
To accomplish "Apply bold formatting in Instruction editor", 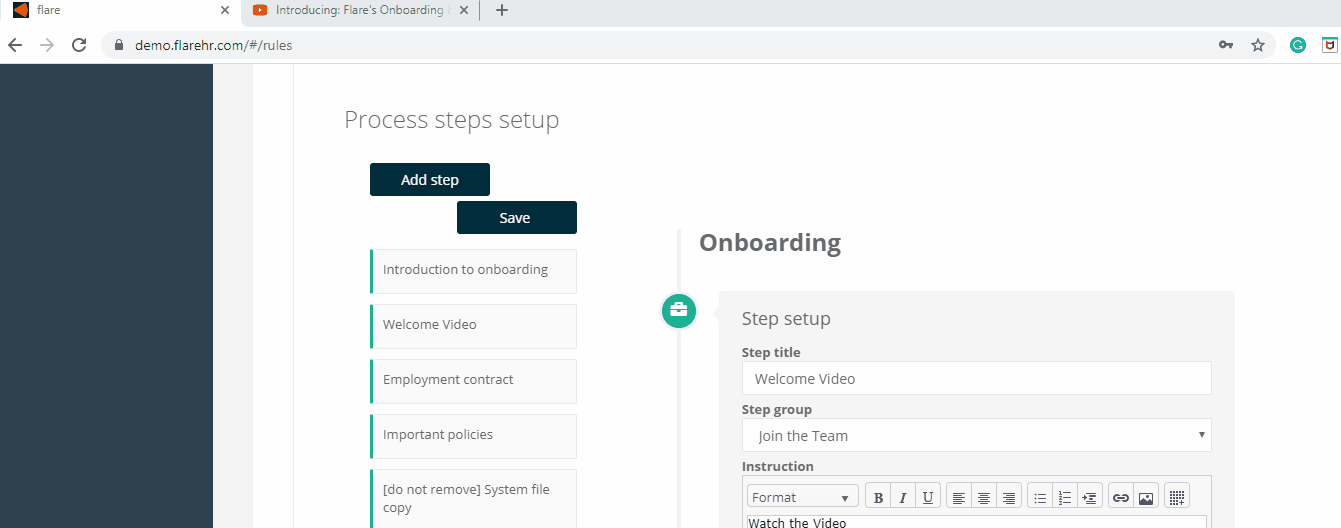I will click(x=879, y=497).
